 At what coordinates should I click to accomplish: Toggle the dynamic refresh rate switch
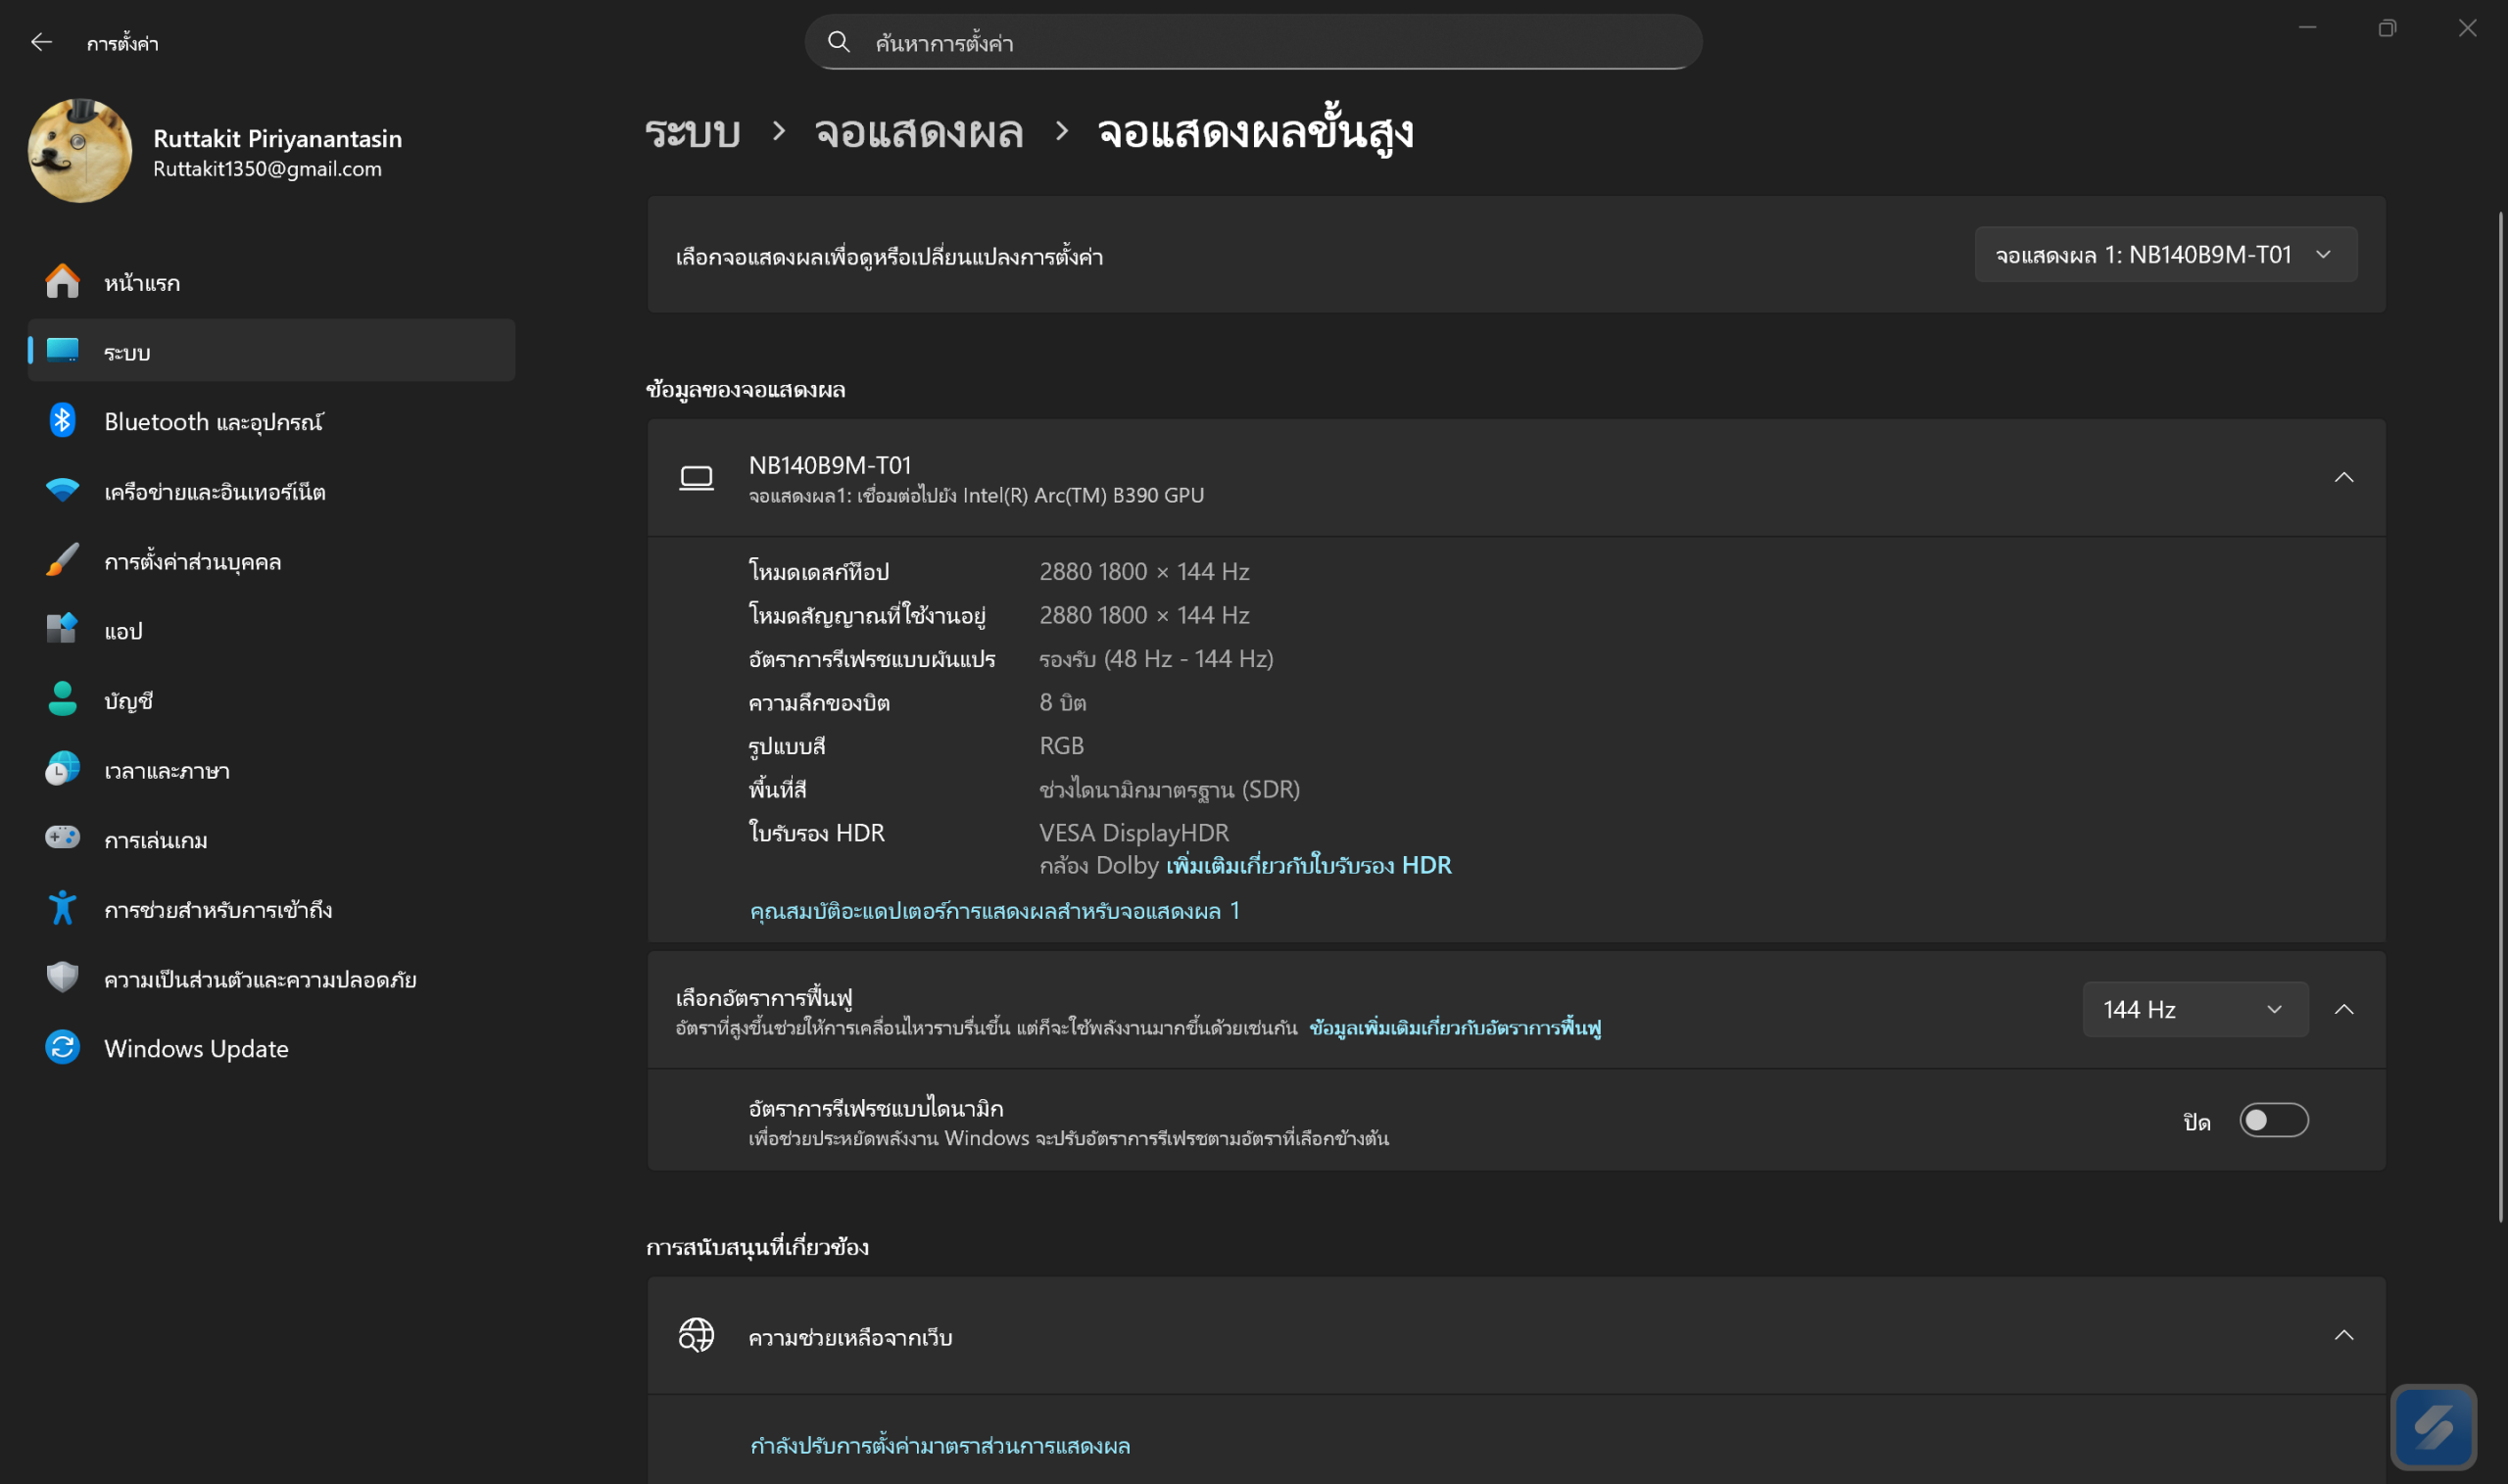(x=2273, y=1120)
